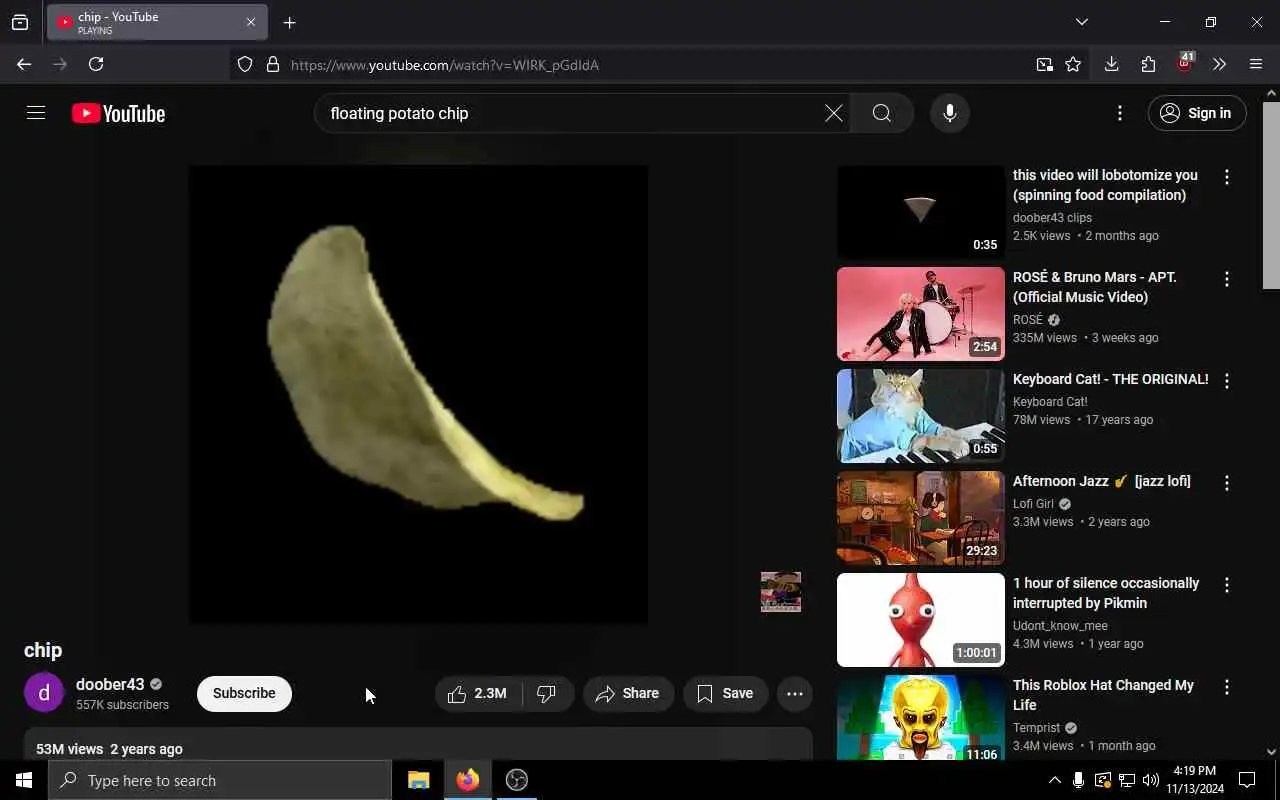Click the '53M views 2 years ago' description

tap(109, 749)
